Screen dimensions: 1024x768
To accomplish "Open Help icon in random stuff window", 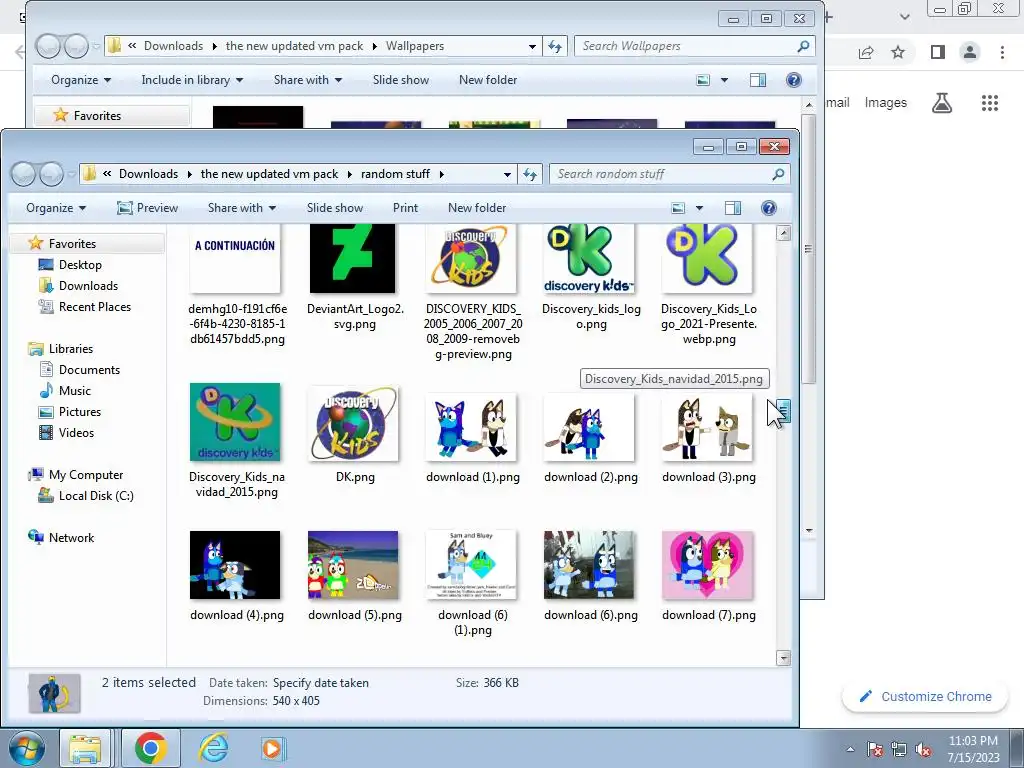I will tap(769, 208).
